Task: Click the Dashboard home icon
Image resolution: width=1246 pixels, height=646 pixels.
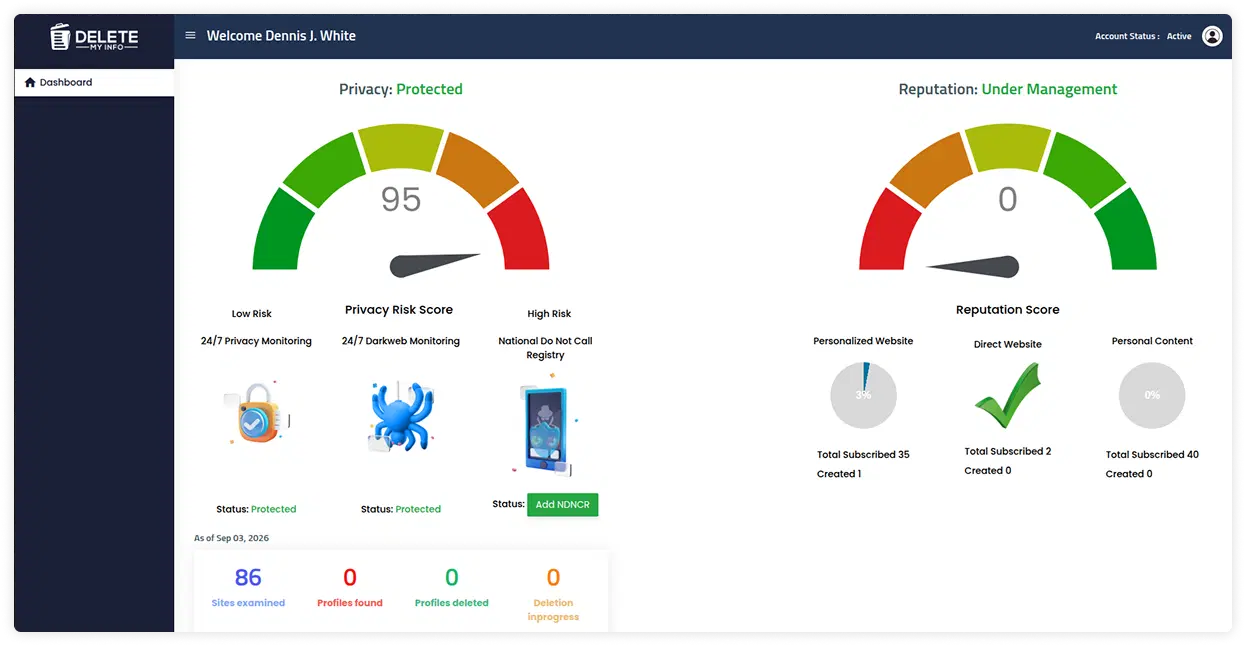Action: coord(30,82)
